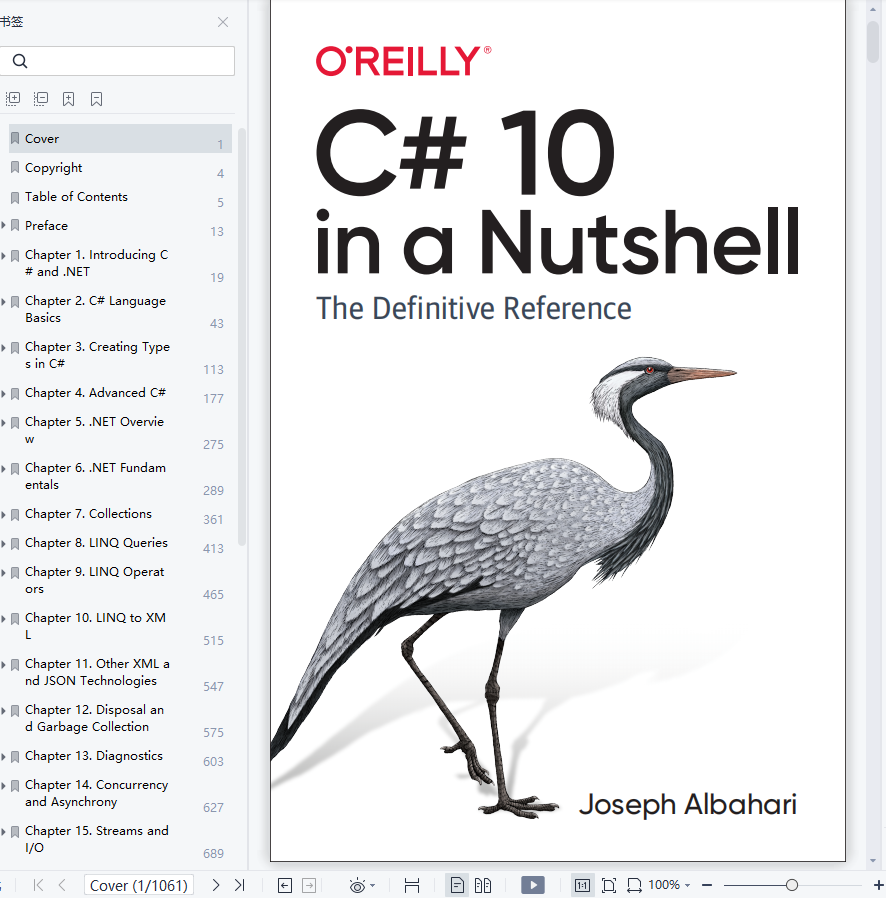The height and width of the screenshot is (898, 886).
Task: Delete the selected bookmark
Action: click(96, 99)
